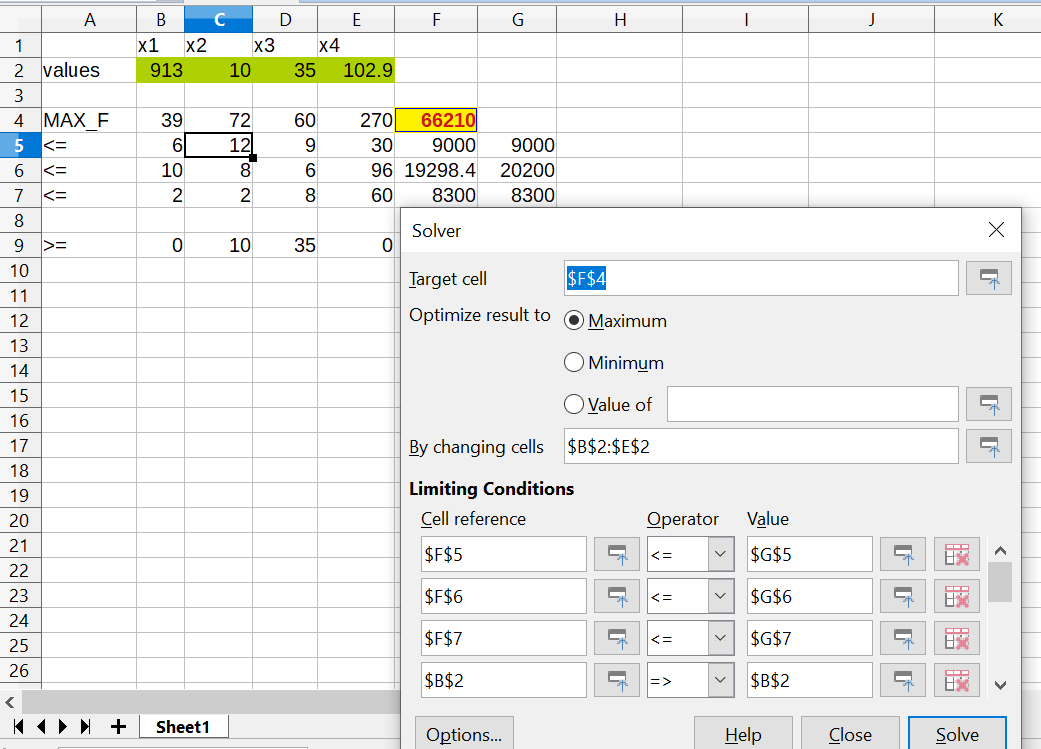This screenshot has height=749, width=1041.
Task: Click cell containing MAX_F
Action: 89,120
